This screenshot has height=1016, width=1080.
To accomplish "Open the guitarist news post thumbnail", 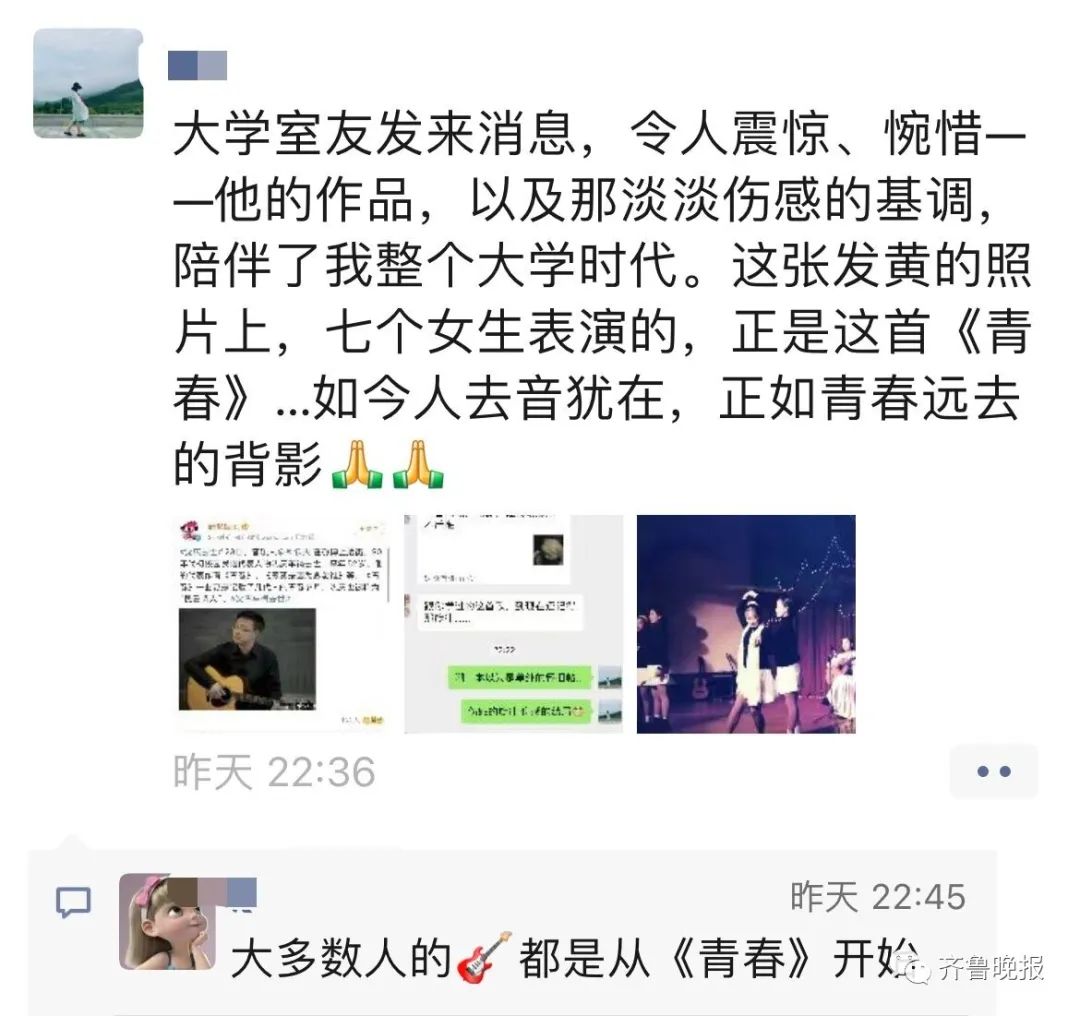I will [x=283, y=624].
